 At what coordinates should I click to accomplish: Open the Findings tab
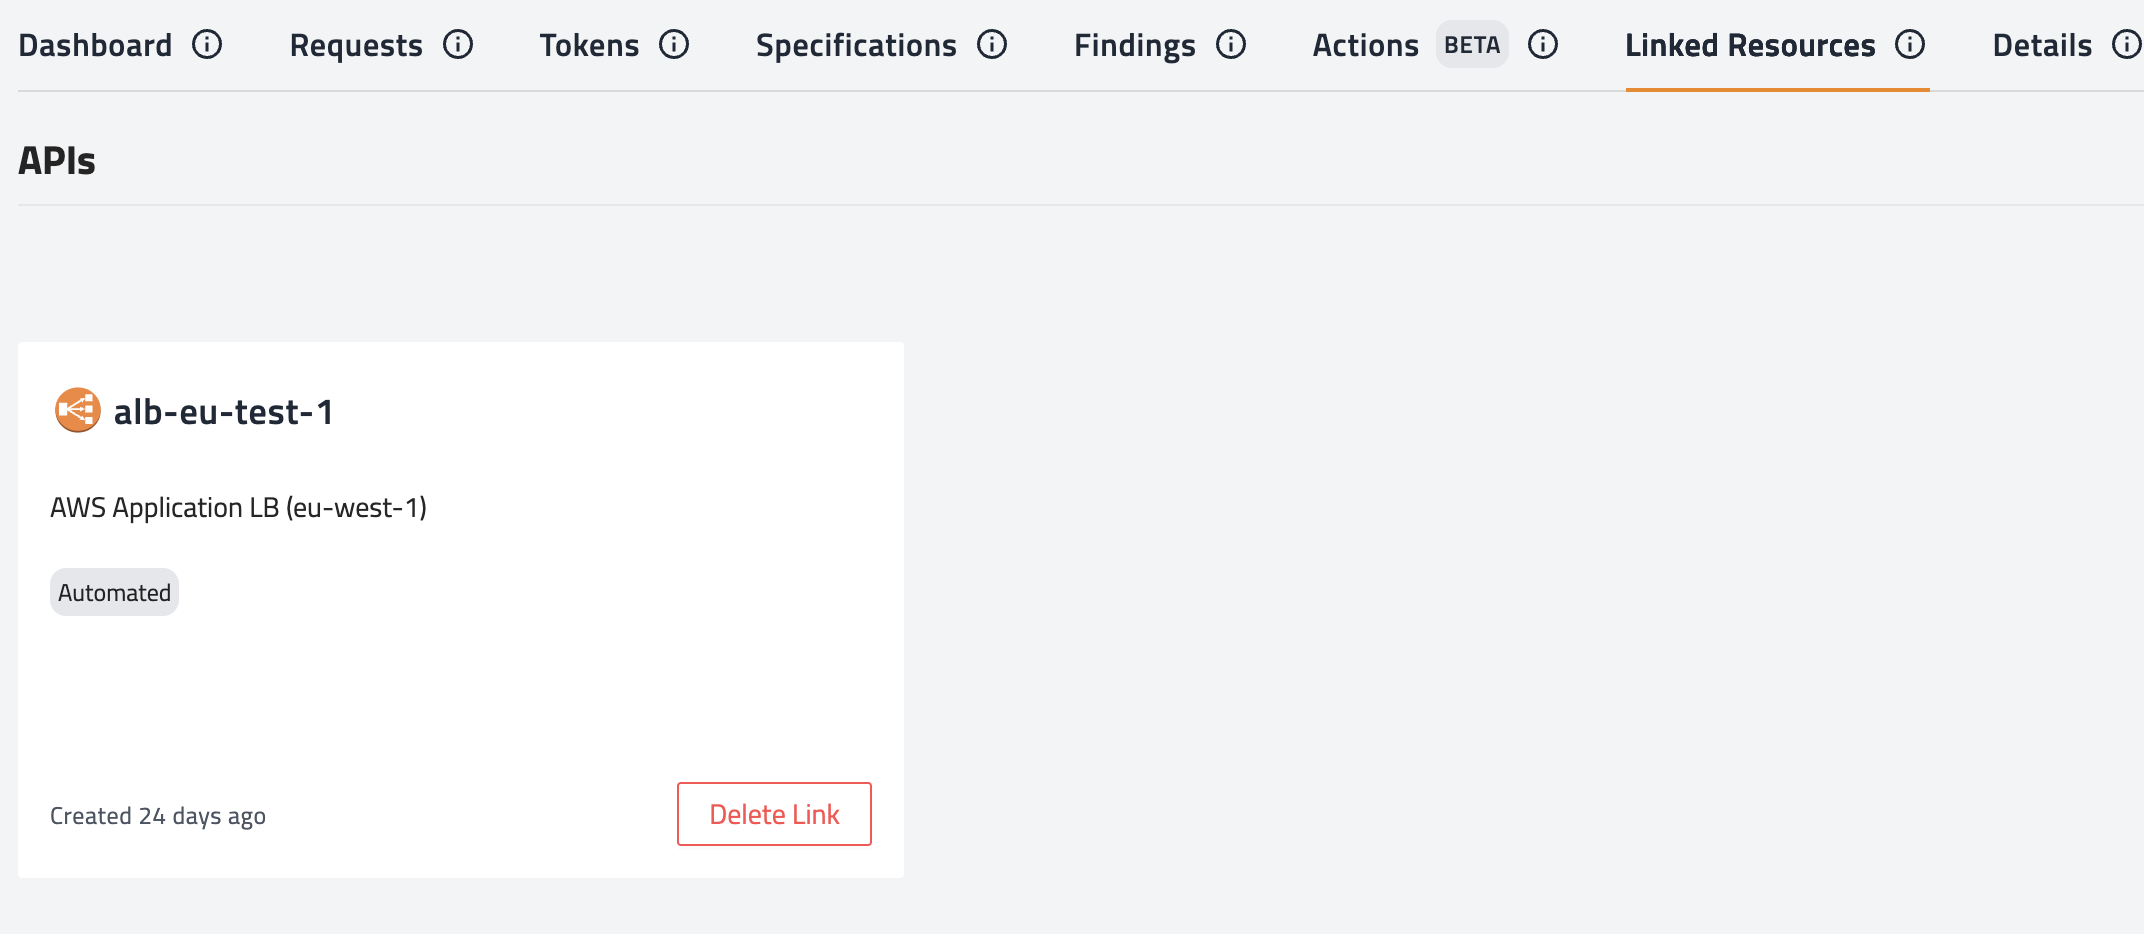(1134, 46)
